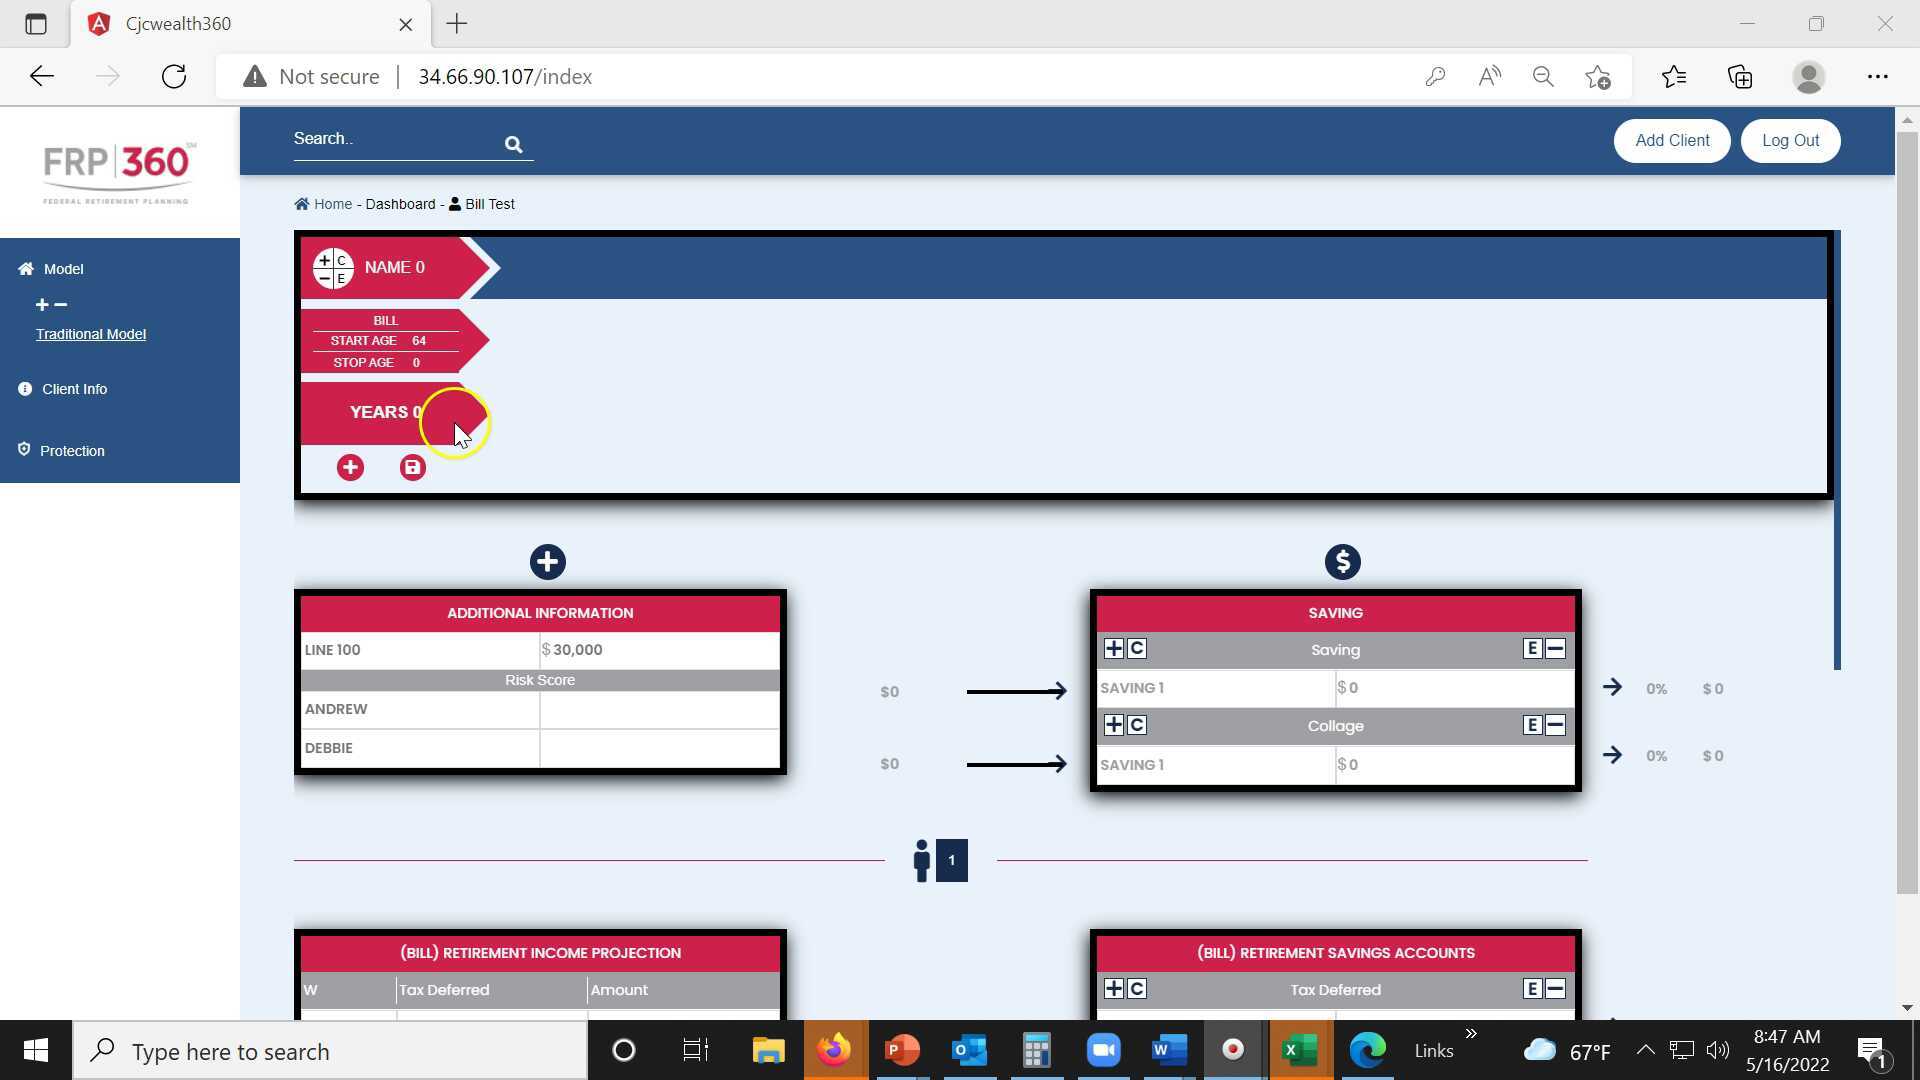Open the Client Info menu item

tap(74, 389)
